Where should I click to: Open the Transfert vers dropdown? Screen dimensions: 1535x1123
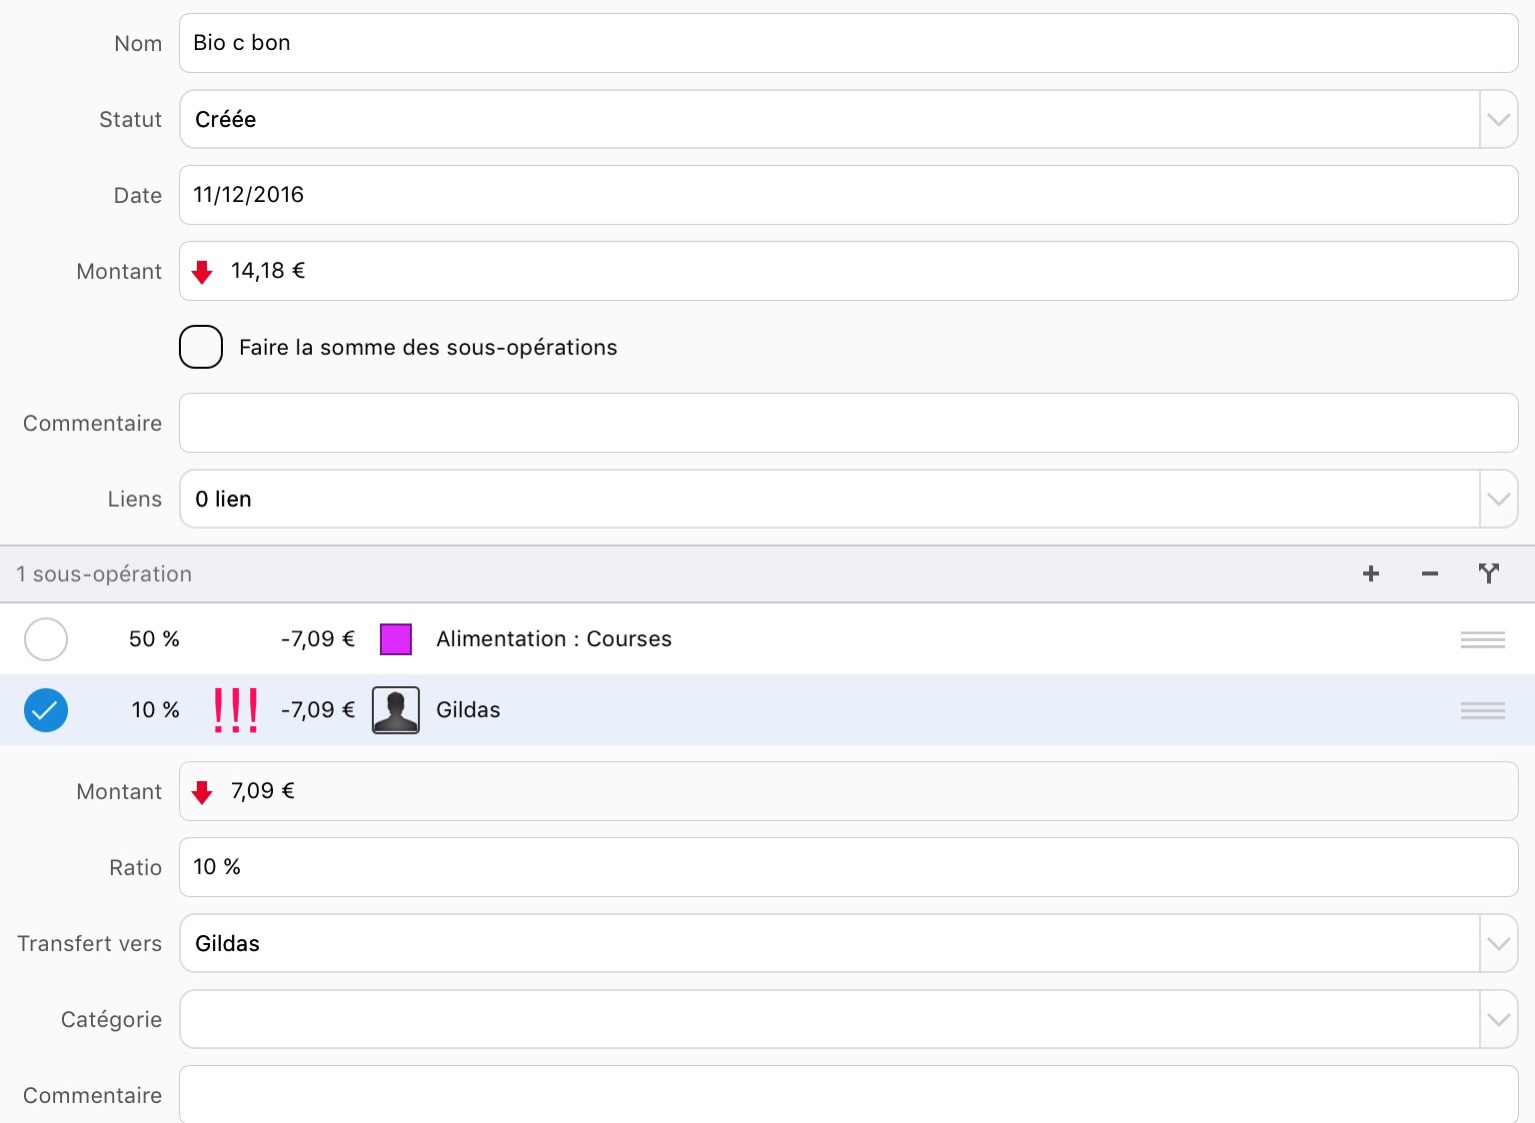click(x=1498, y=943)
